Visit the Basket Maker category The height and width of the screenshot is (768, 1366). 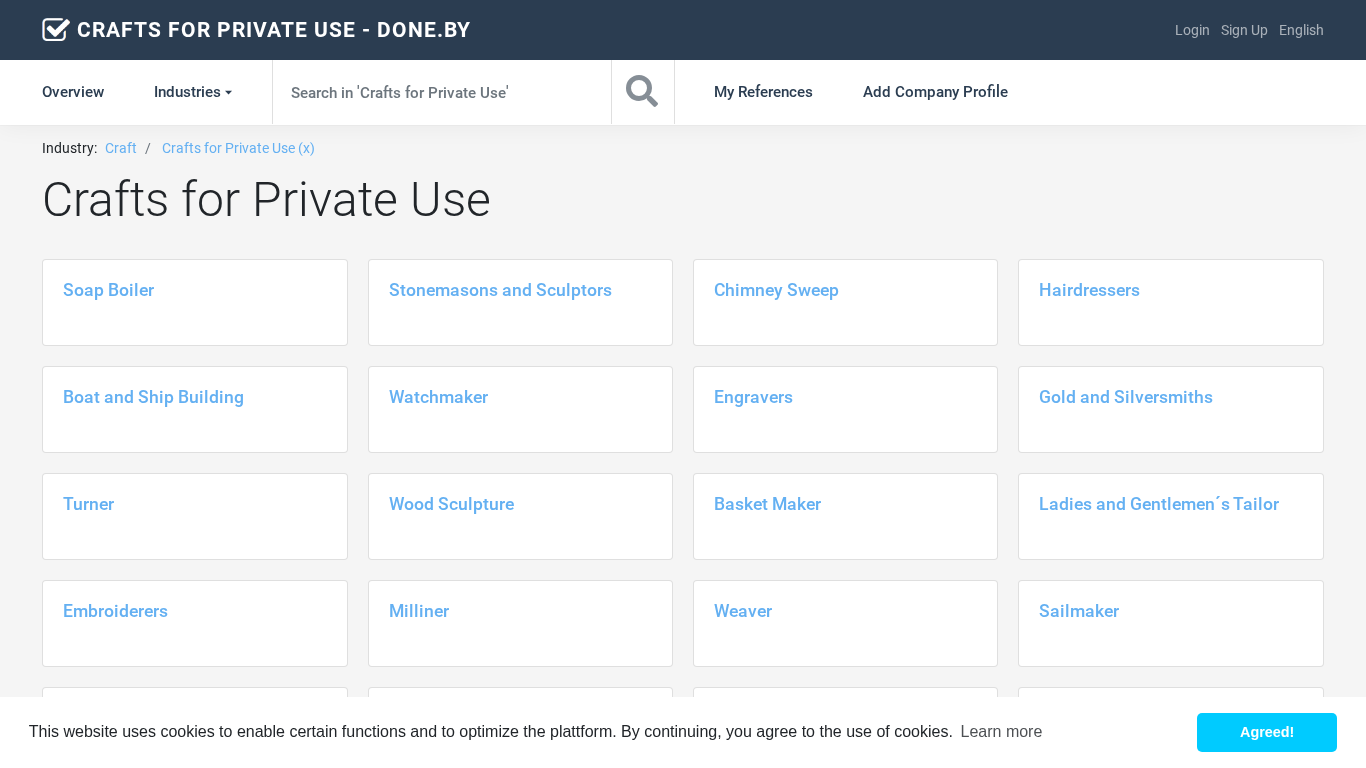pos(767,504)
